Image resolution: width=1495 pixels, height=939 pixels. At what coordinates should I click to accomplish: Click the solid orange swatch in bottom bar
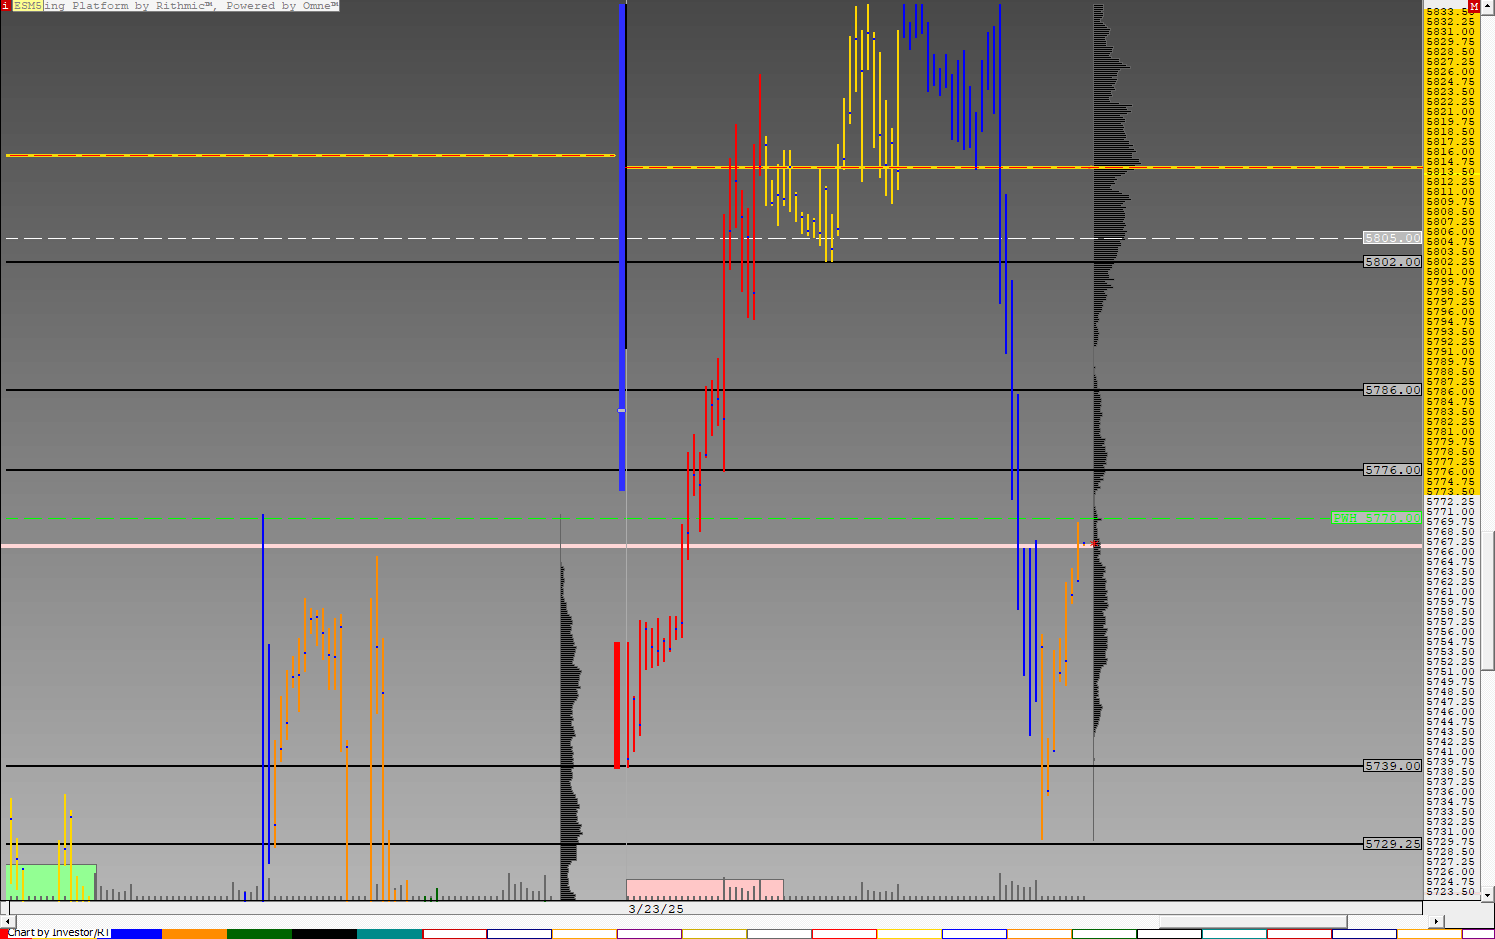coord(194,934)
